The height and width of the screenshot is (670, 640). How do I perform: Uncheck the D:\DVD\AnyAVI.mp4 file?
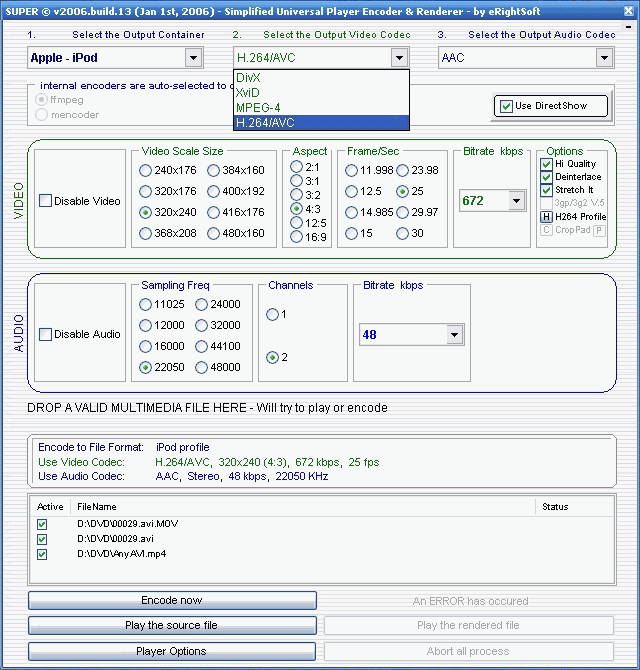coord(42,555)
